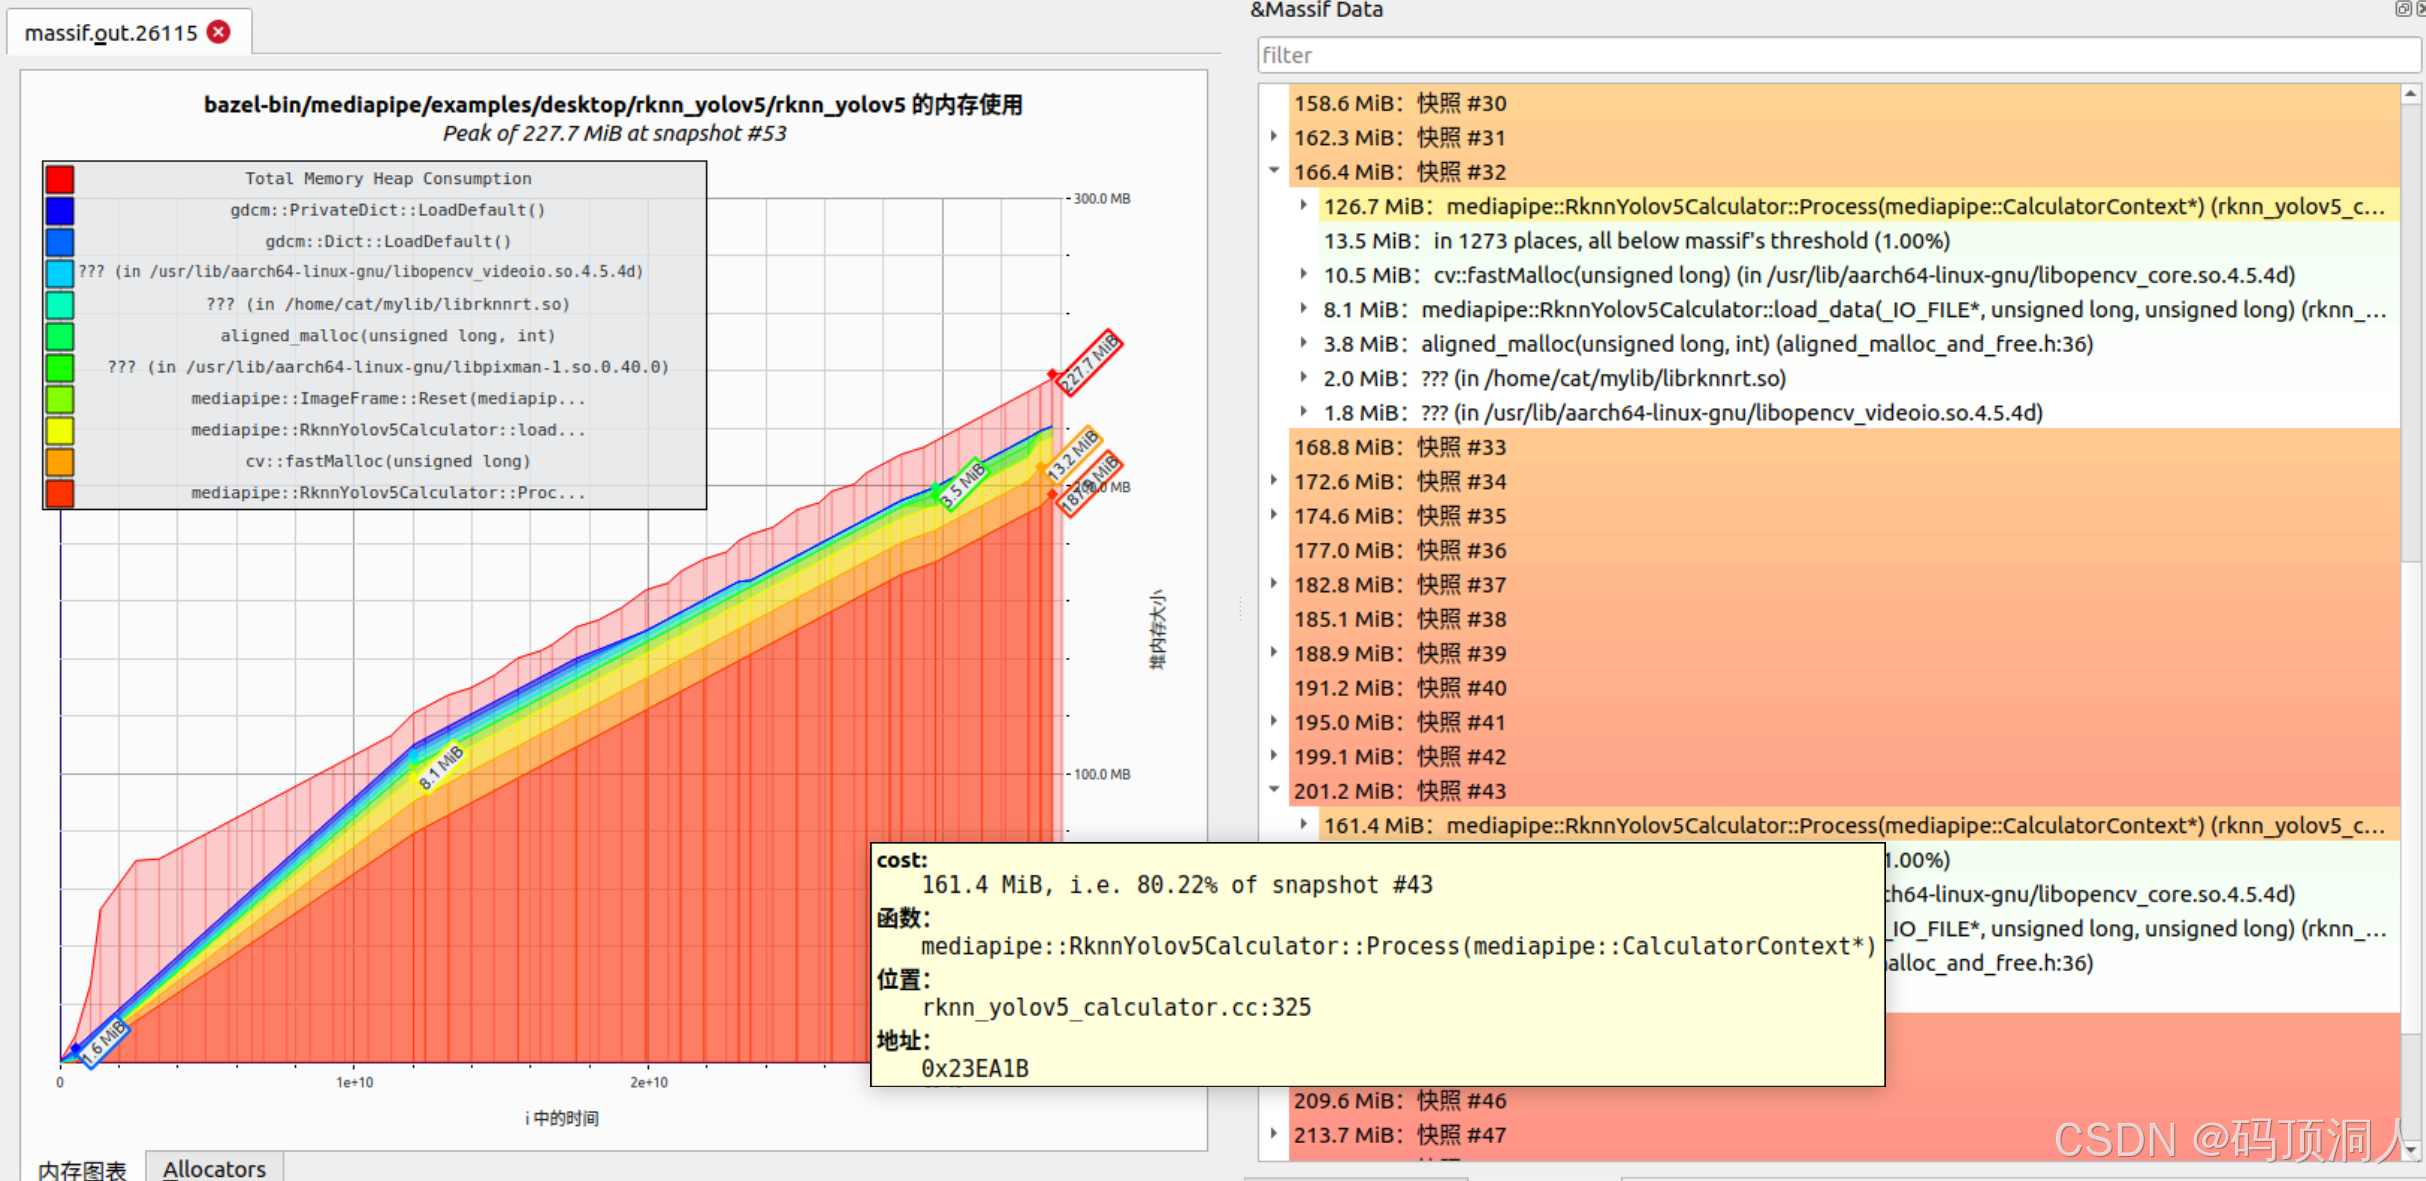Click the blue gdcm::PrivateDict::LoadDefault legend swatch
Image resolution: width=2426 pixels, height=1181 pixels.
point(60,210)
